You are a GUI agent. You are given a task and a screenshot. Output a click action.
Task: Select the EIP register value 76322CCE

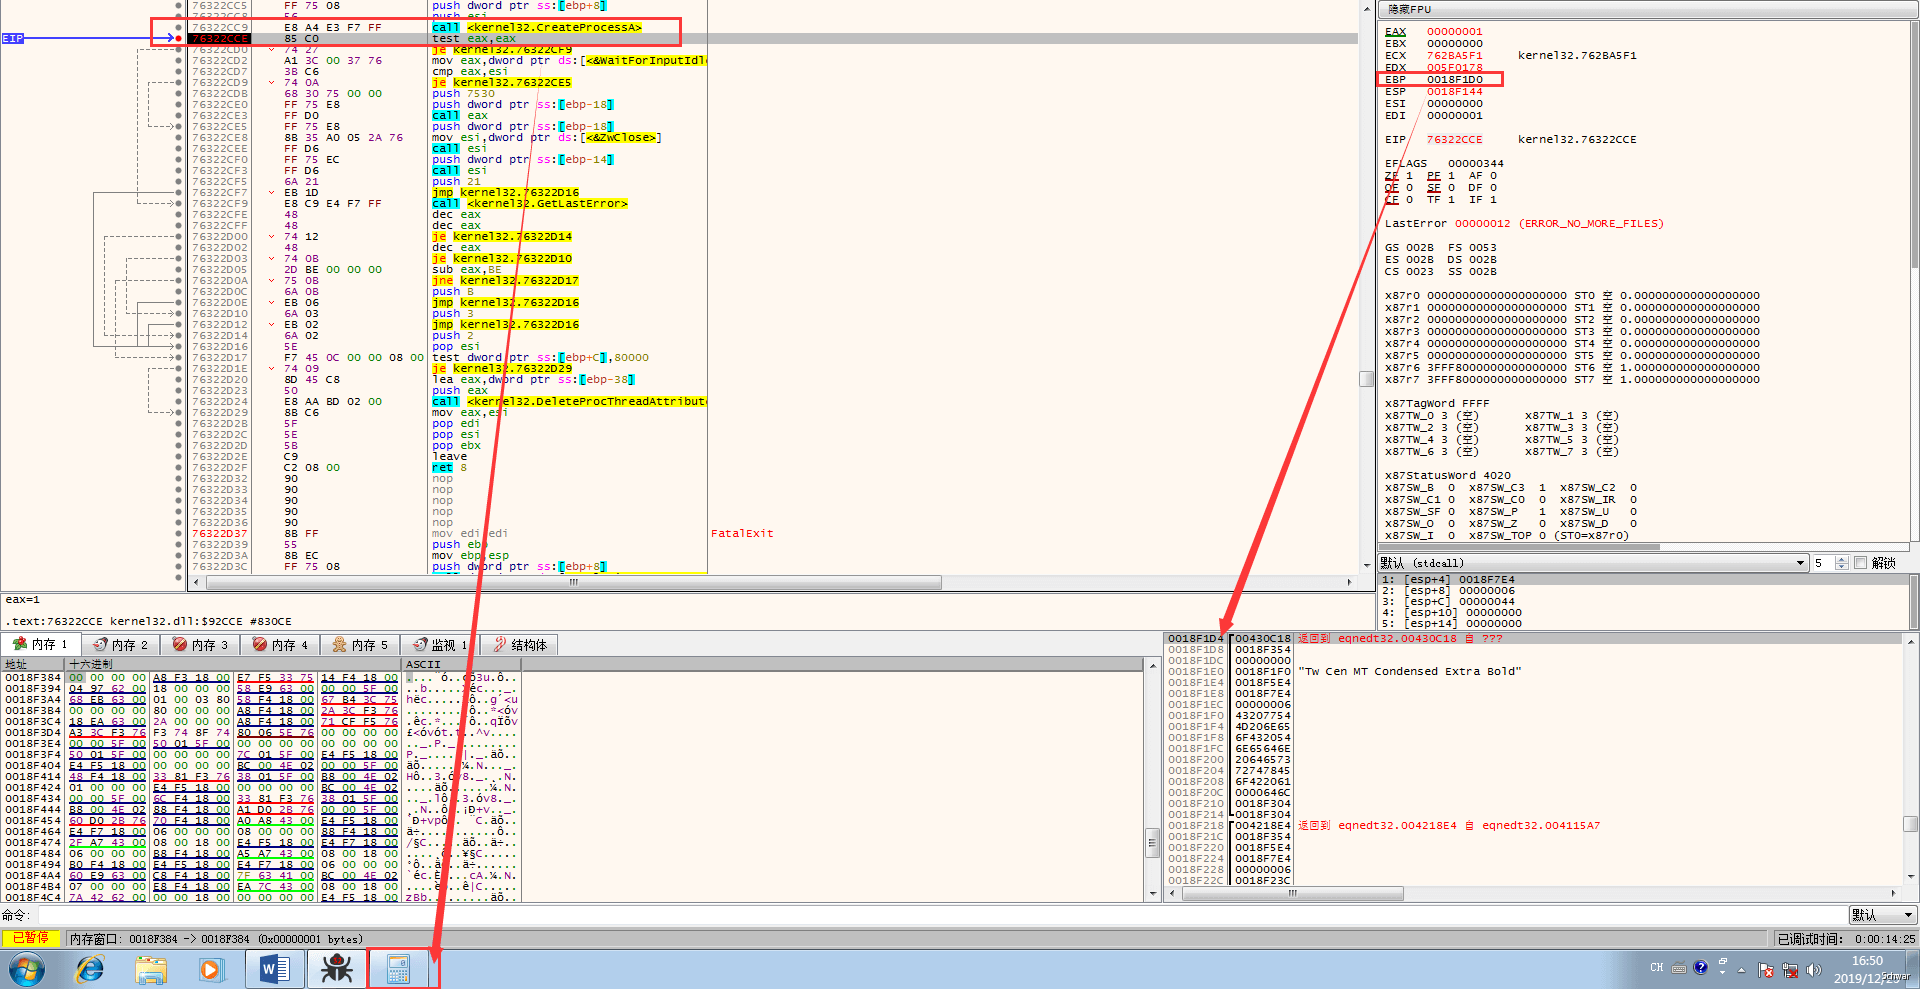tap(1455, 140)
